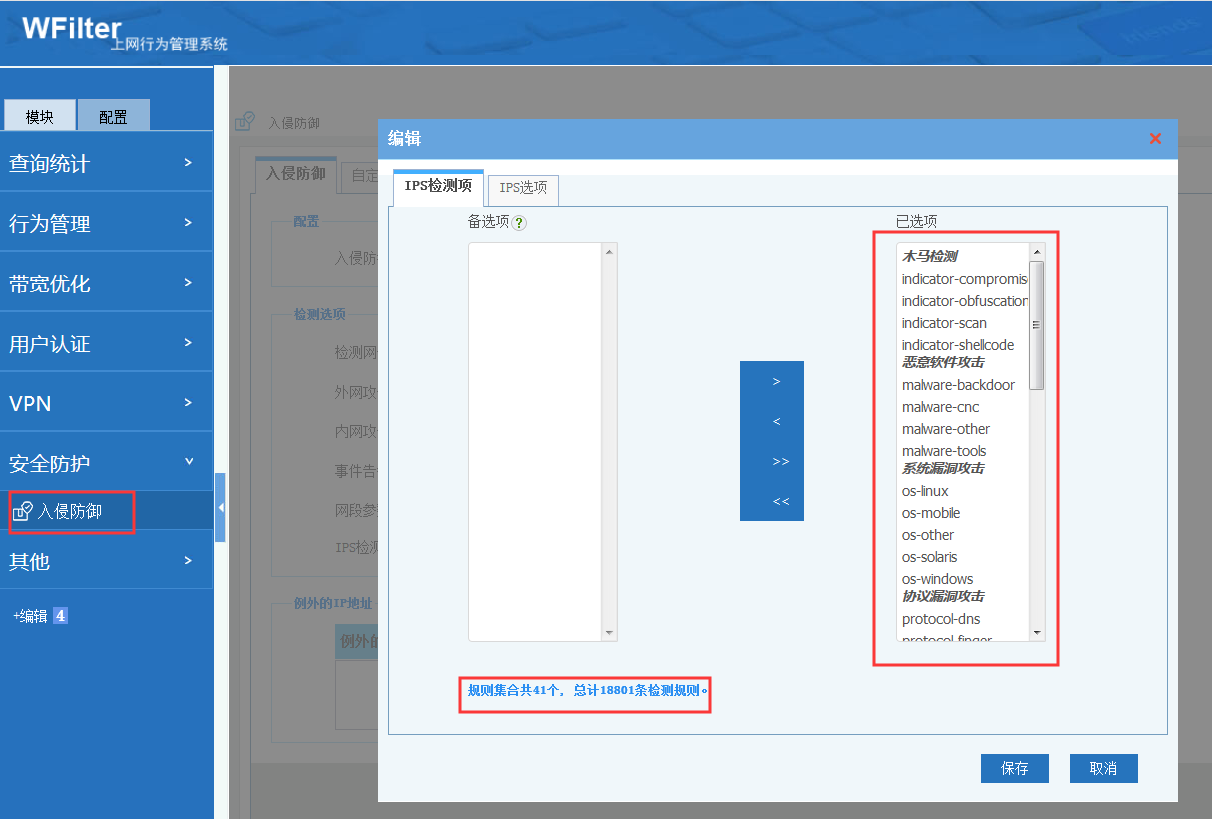Image resolution: width=1212 pixels, height=819 pixels.
Task: Move all items right with double arrow
Action: (780, 462)
